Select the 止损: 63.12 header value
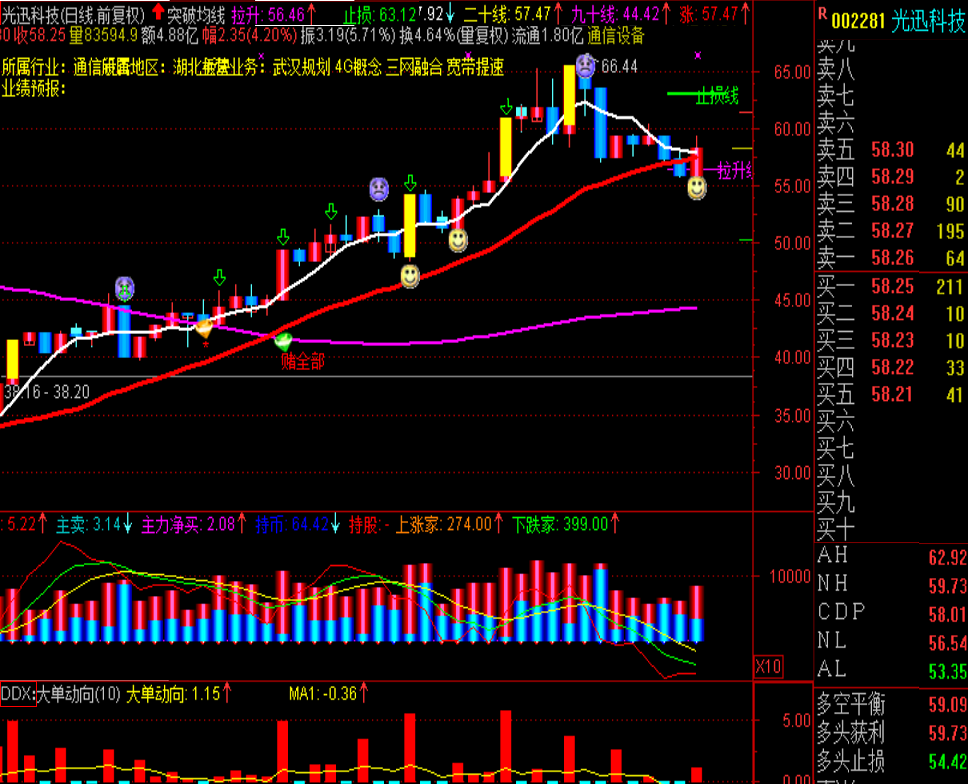 pos(379,15)
